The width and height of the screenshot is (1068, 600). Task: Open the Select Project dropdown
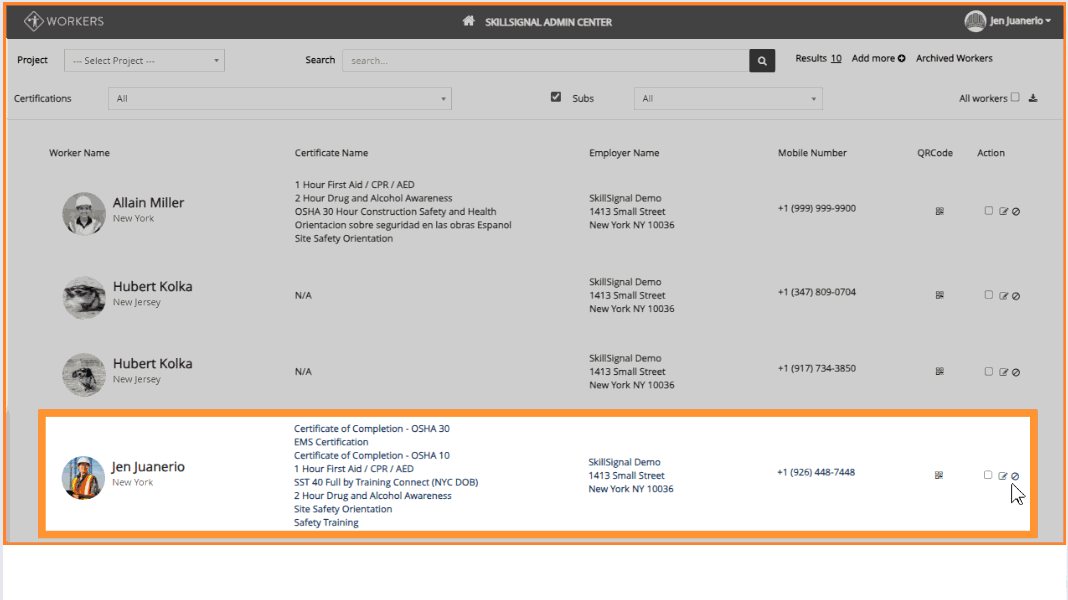pos(144,61)
